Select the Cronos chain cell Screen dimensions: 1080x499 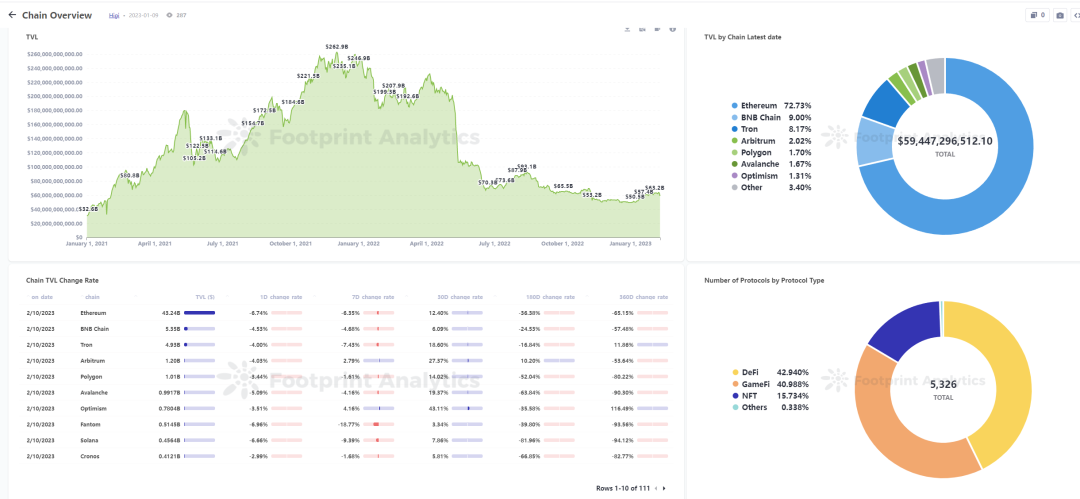click(x=90, y=456)
